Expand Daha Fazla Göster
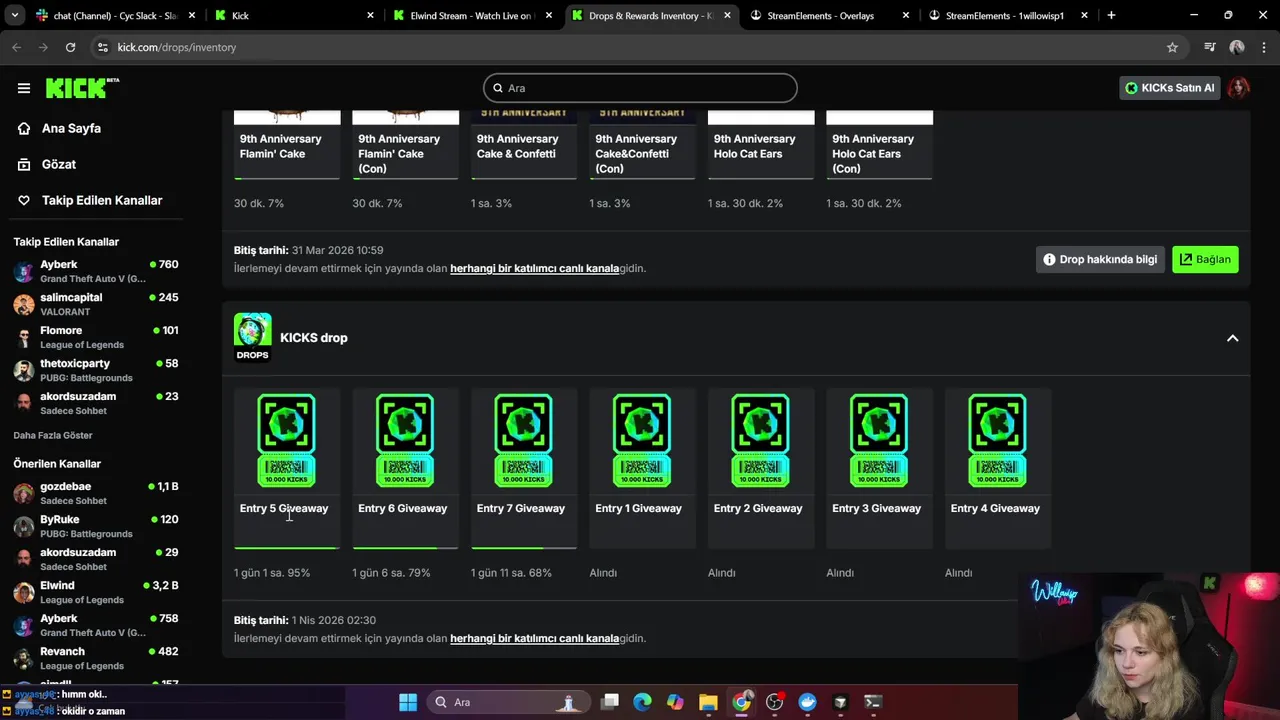The width and height of the screenshot is (1280, 720). pyautogui.click(x=53, y=435)
